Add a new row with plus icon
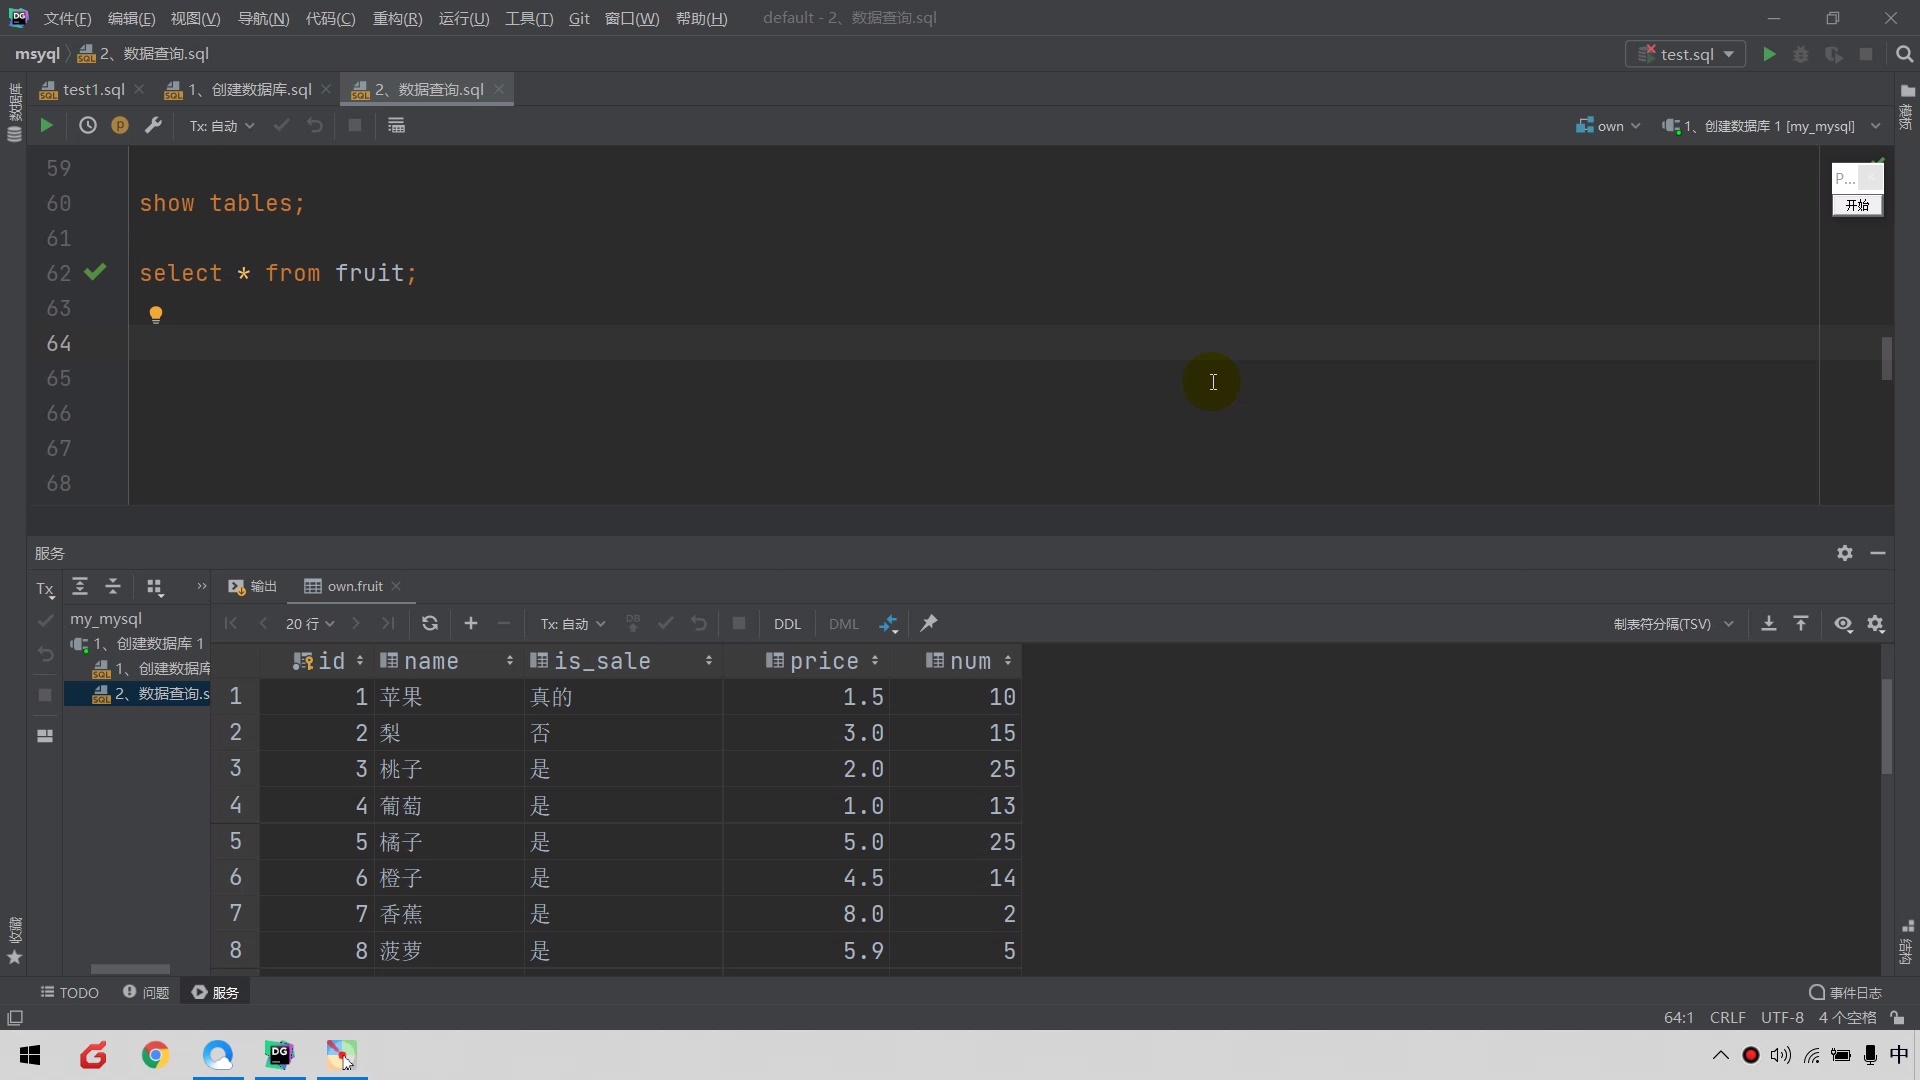Viewport: 1920px width, 1080px height. point(471,624)
